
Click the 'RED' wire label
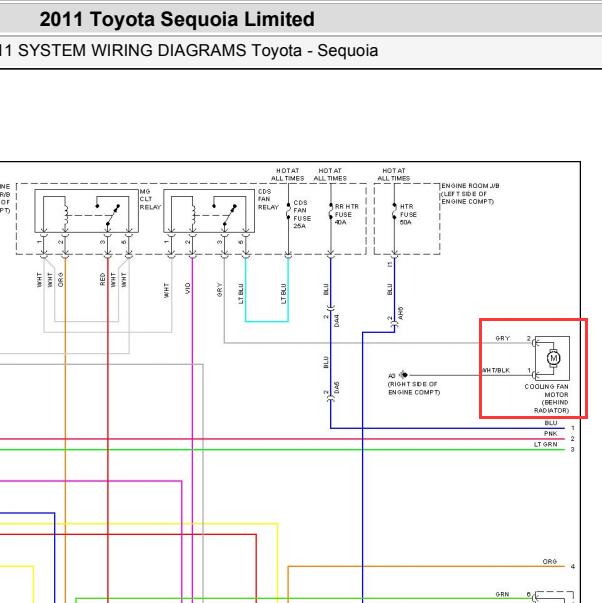(102, 279)
